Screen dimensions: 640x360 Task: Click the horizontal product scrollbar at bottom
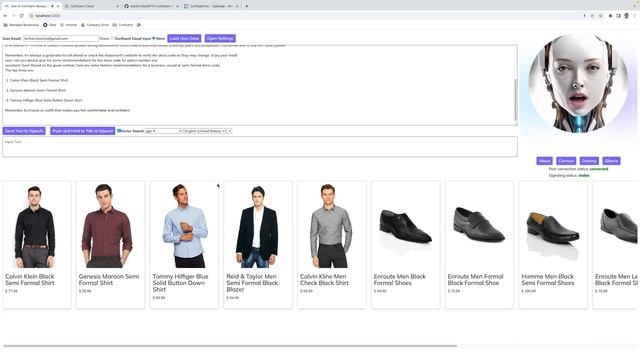pyautogui.click(x=230, y=346)
